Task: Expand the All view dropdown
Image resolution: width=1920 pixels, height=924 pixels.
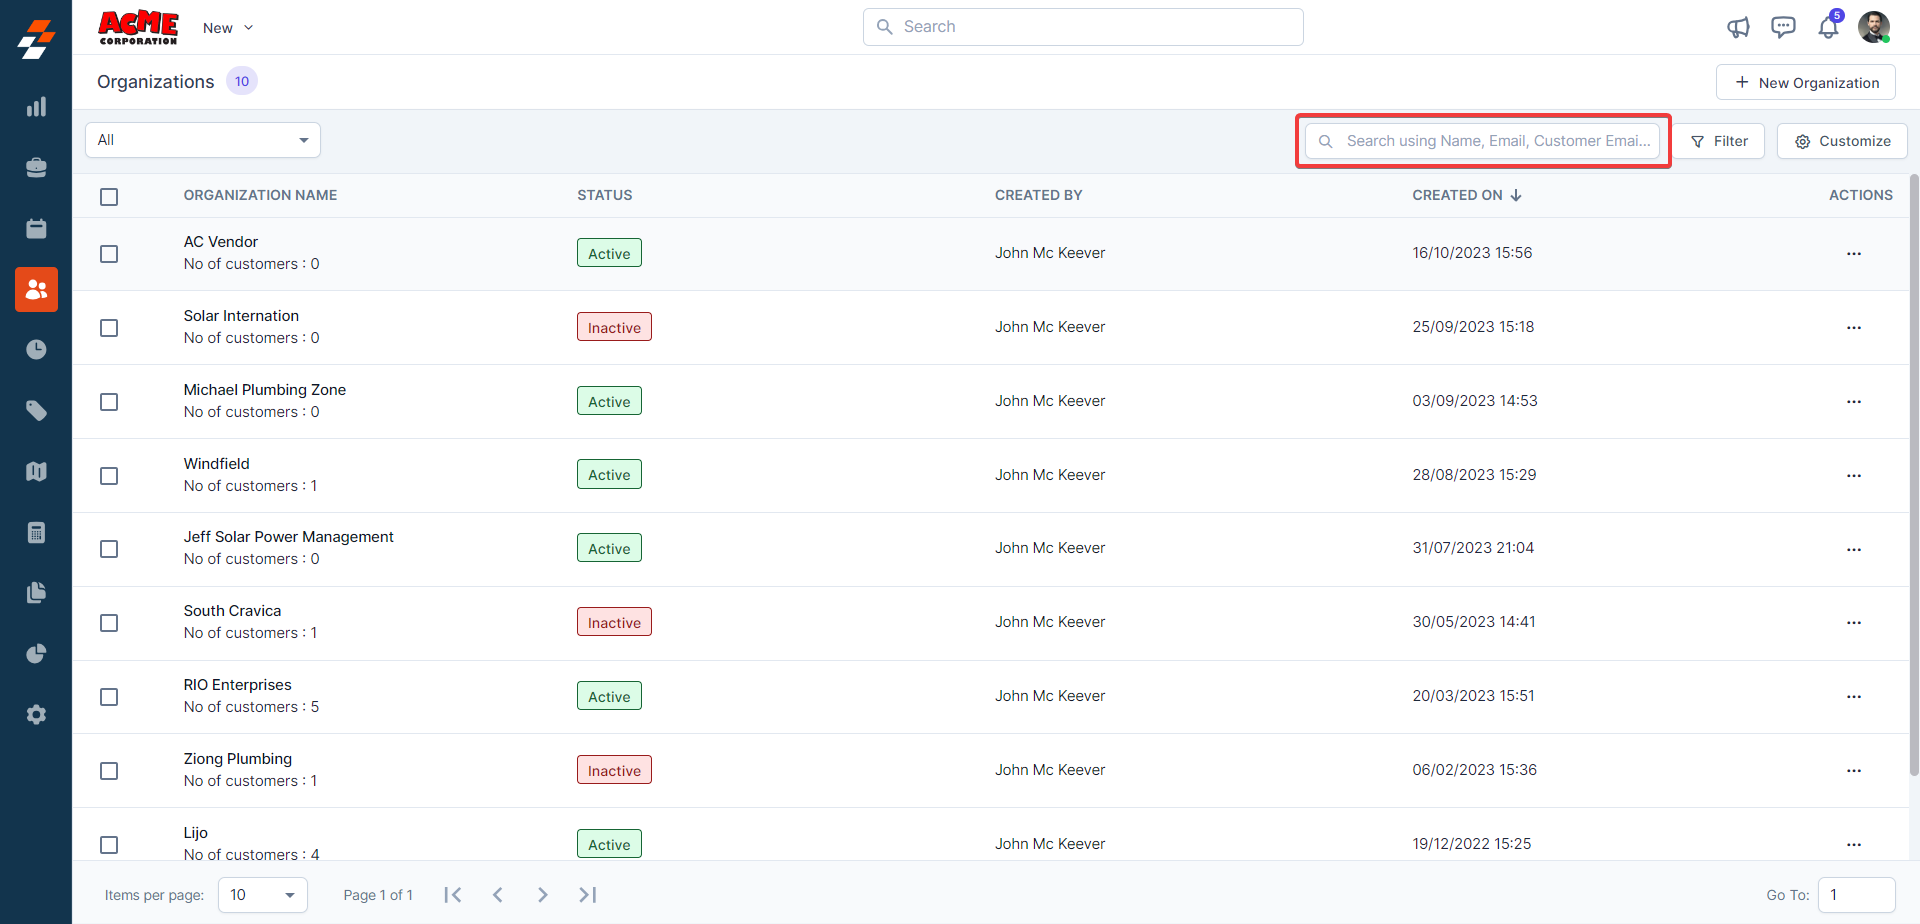Action: click(x=203, y=140)
